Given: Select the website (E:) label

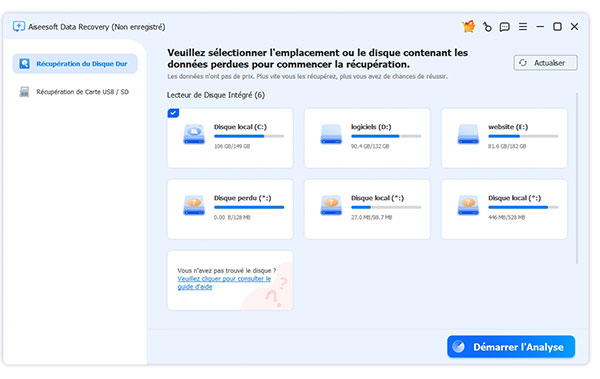Looking at the screenshot, I should pyautogui.click(x=508, y=127).
